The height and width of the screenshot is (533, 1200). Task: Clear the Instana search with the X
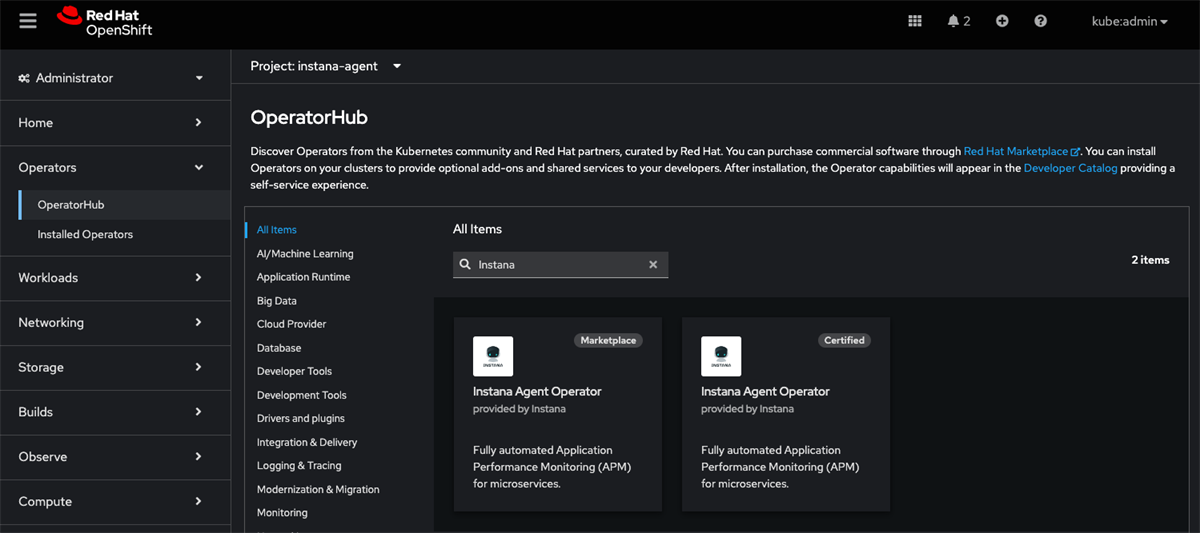click(653, 265)
